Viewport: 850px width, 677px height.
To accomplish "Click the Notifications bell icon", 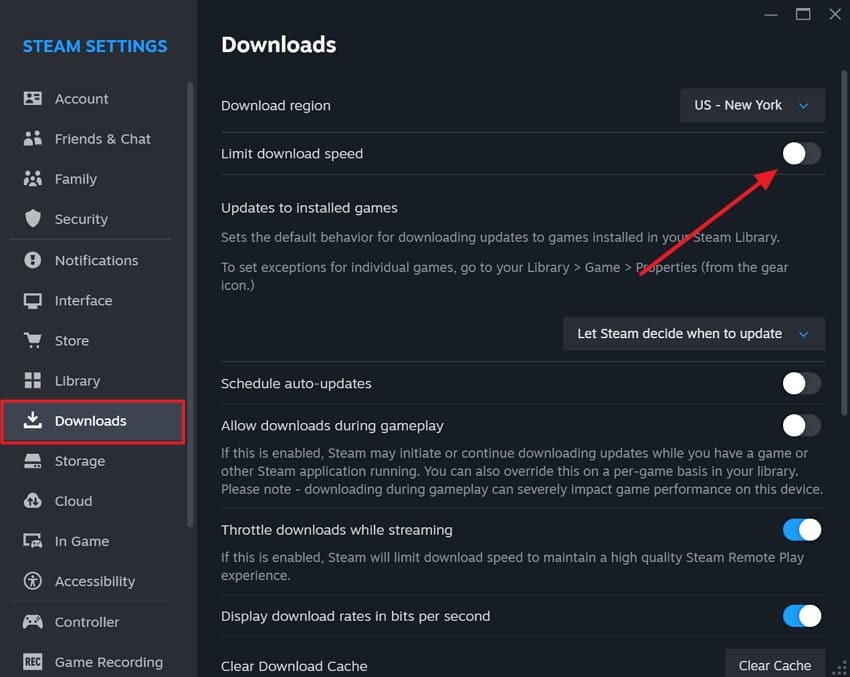I will tap(34, 260).
